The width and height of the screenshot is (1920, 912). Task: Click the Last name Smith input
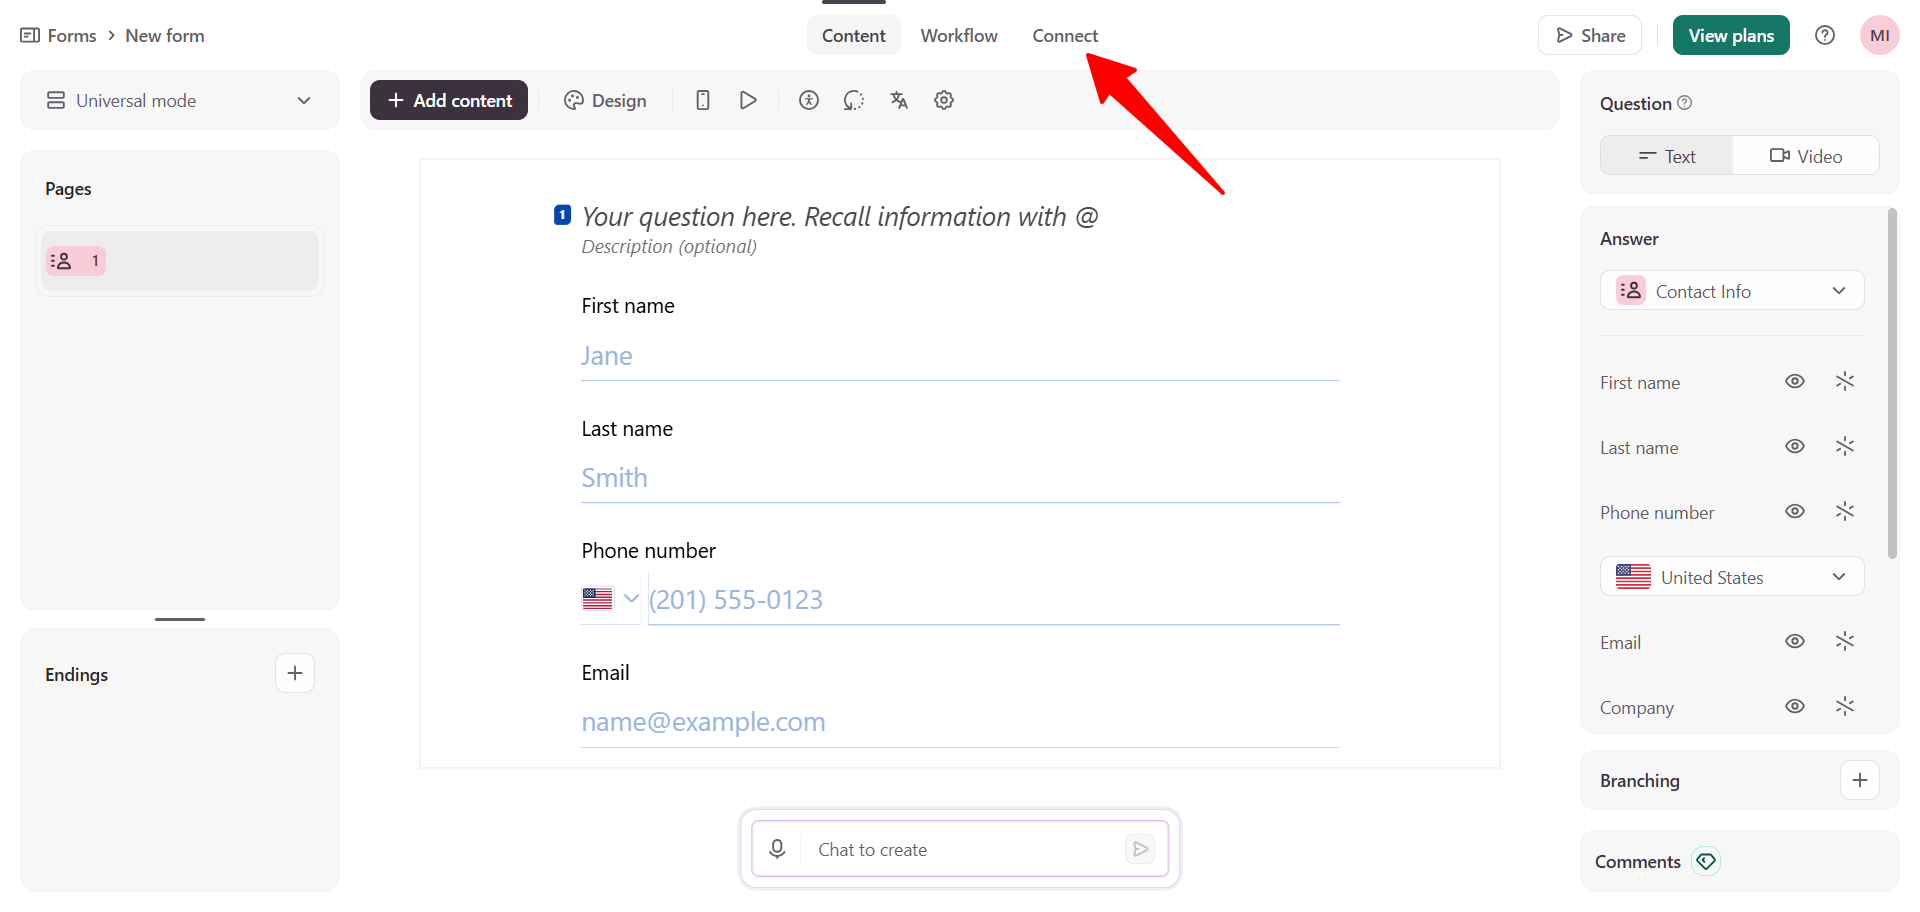coord(960,479)
